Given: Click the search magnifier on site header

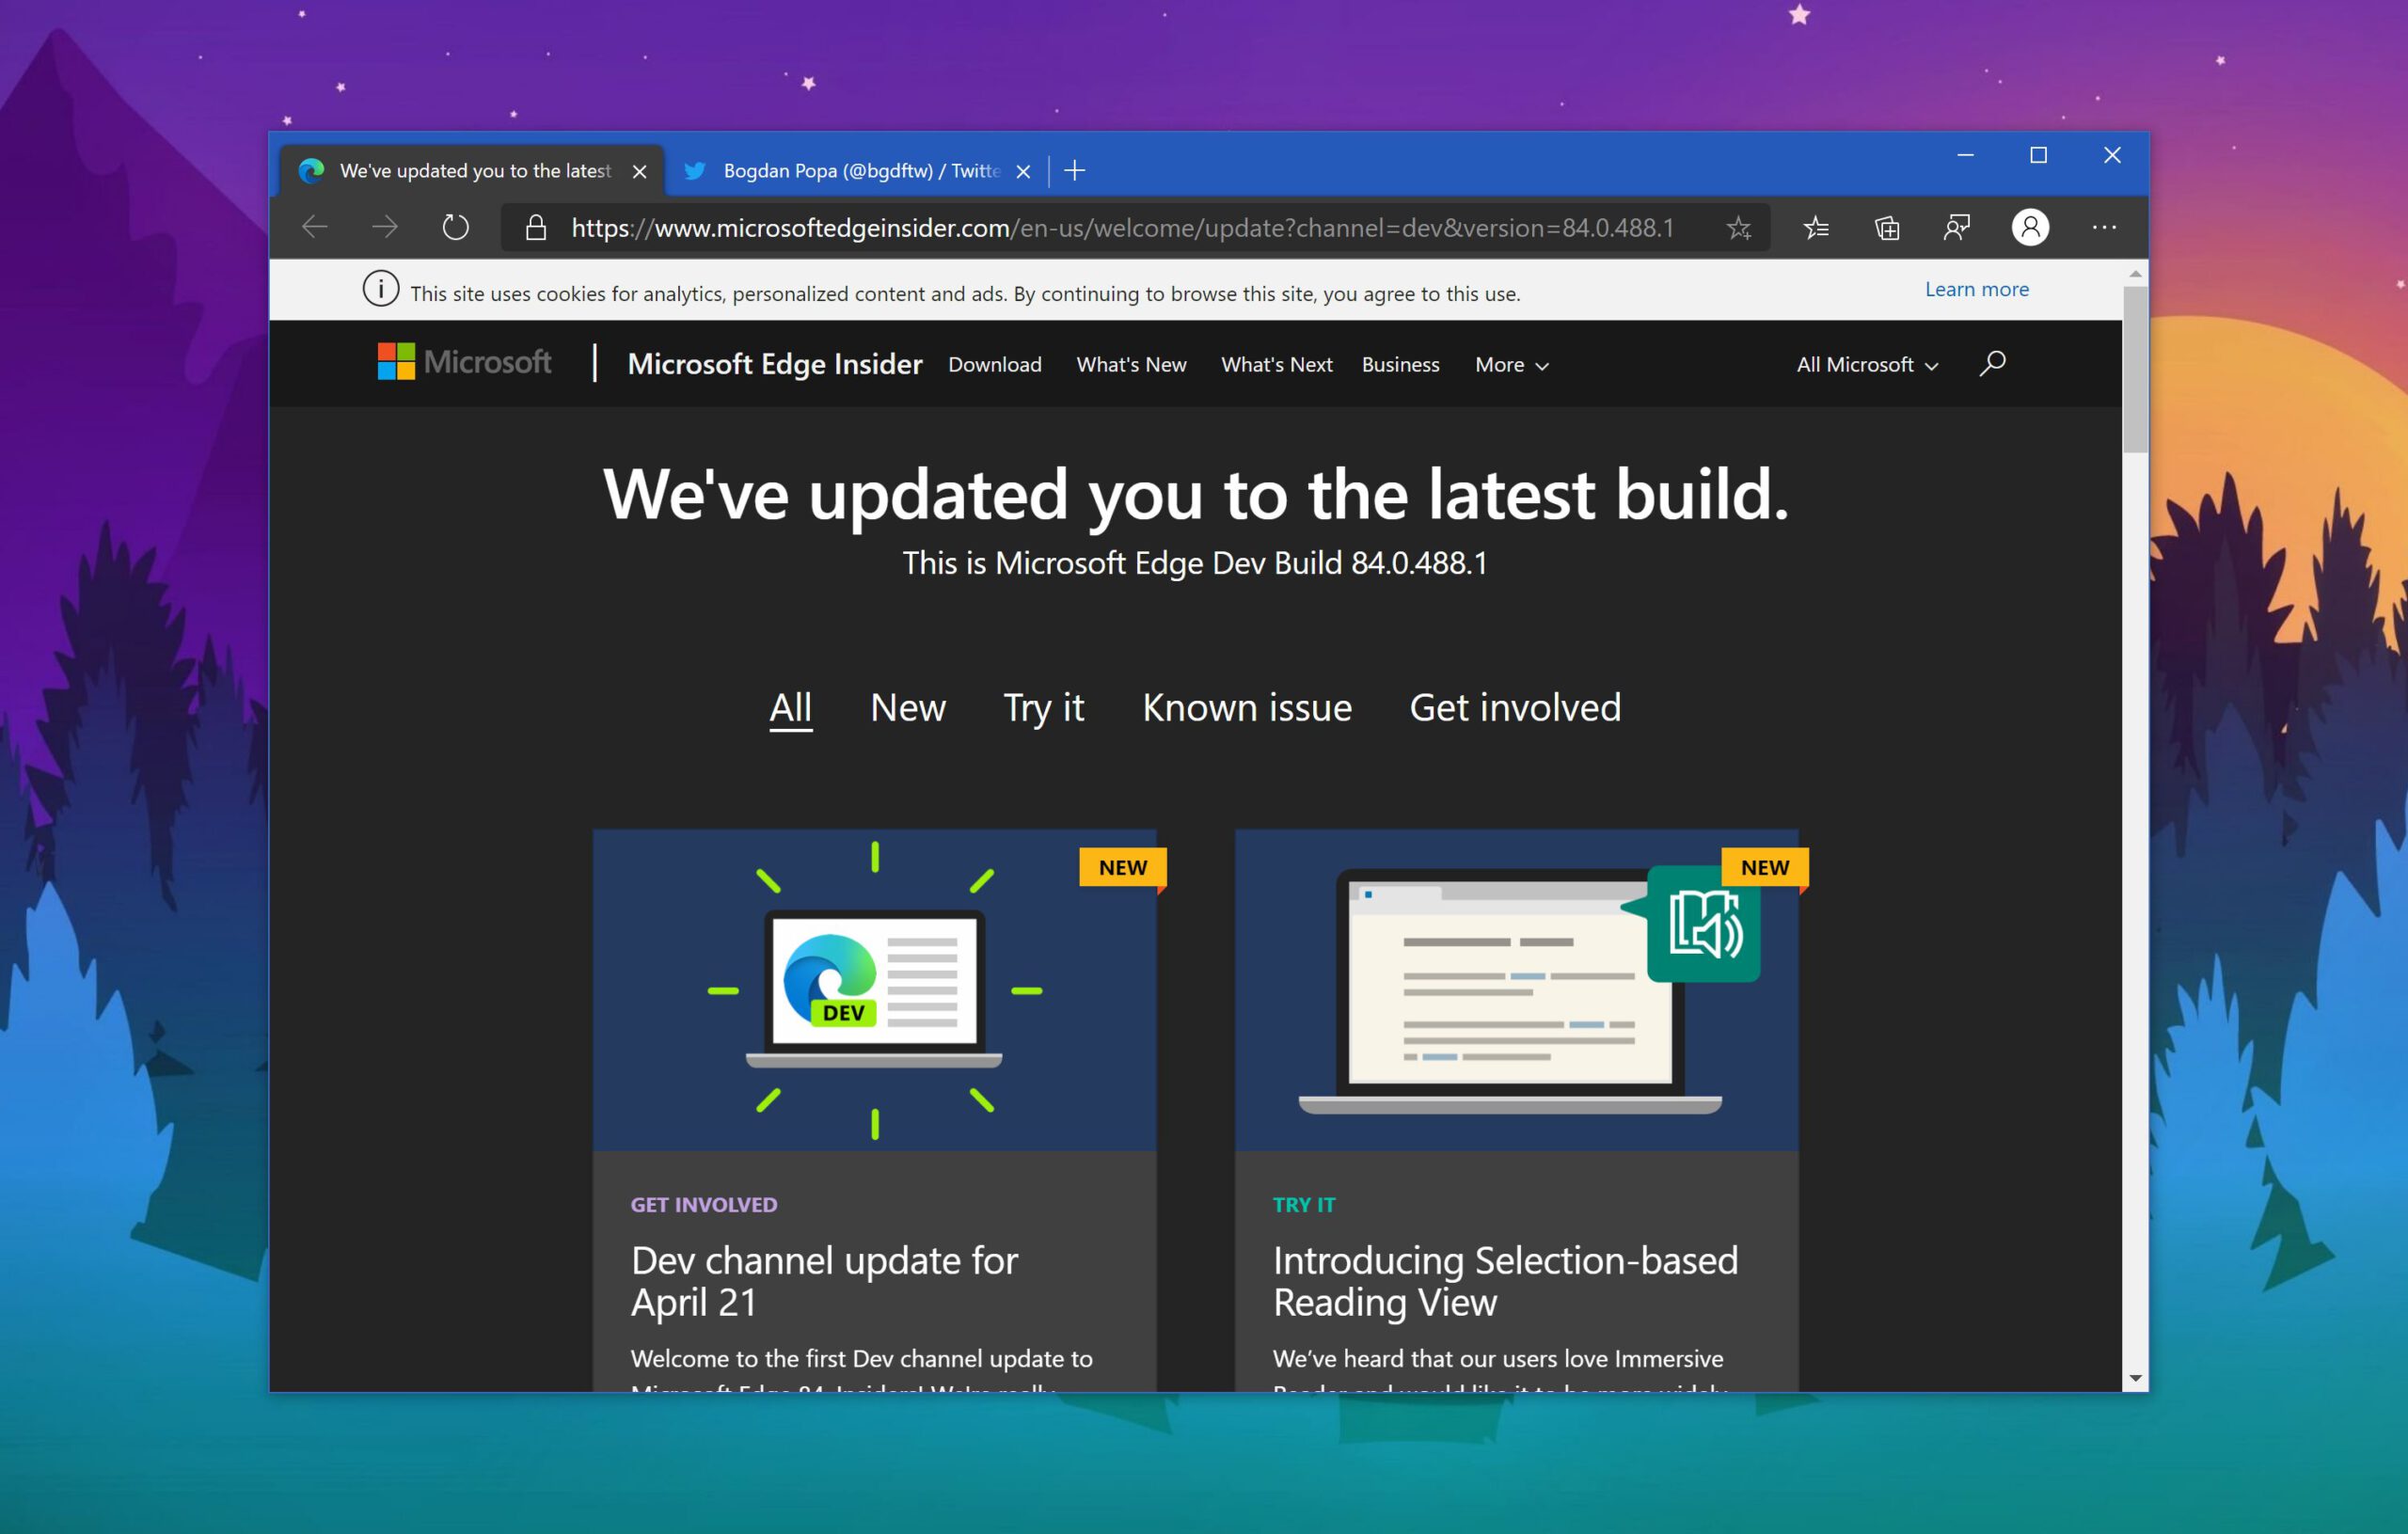Looking at the screenshot, I should click(1992, 363).
